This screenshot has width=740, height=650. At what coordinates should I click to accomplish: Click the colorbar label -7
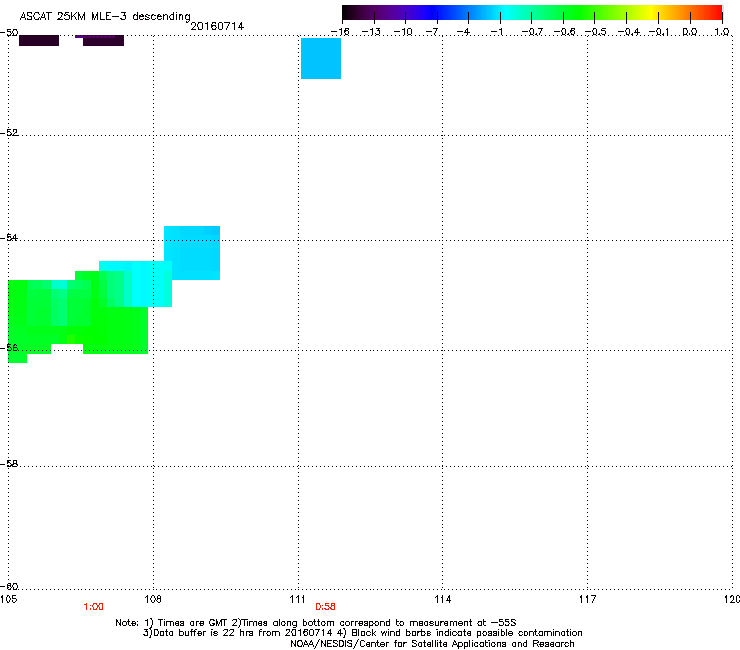click(x=431, y=32)
